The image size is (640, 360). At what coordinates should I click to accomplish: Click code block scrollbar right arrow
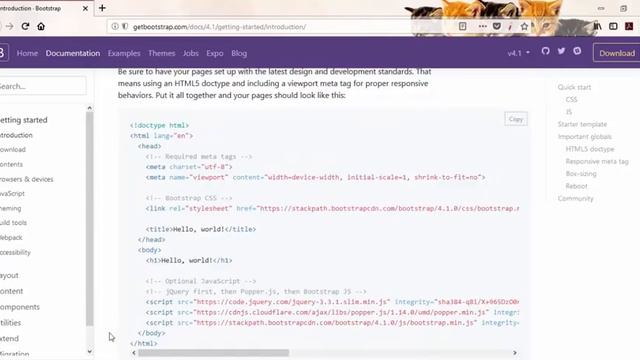pyautogui.click(x=515, y=353)
